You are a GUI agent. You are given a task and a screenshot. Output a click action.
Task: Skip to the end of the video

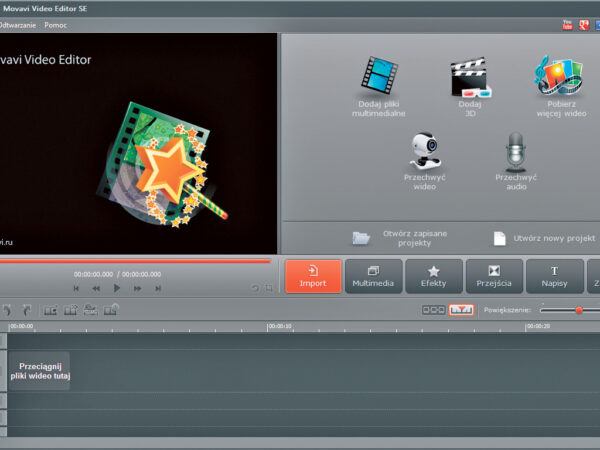(158, 288)
